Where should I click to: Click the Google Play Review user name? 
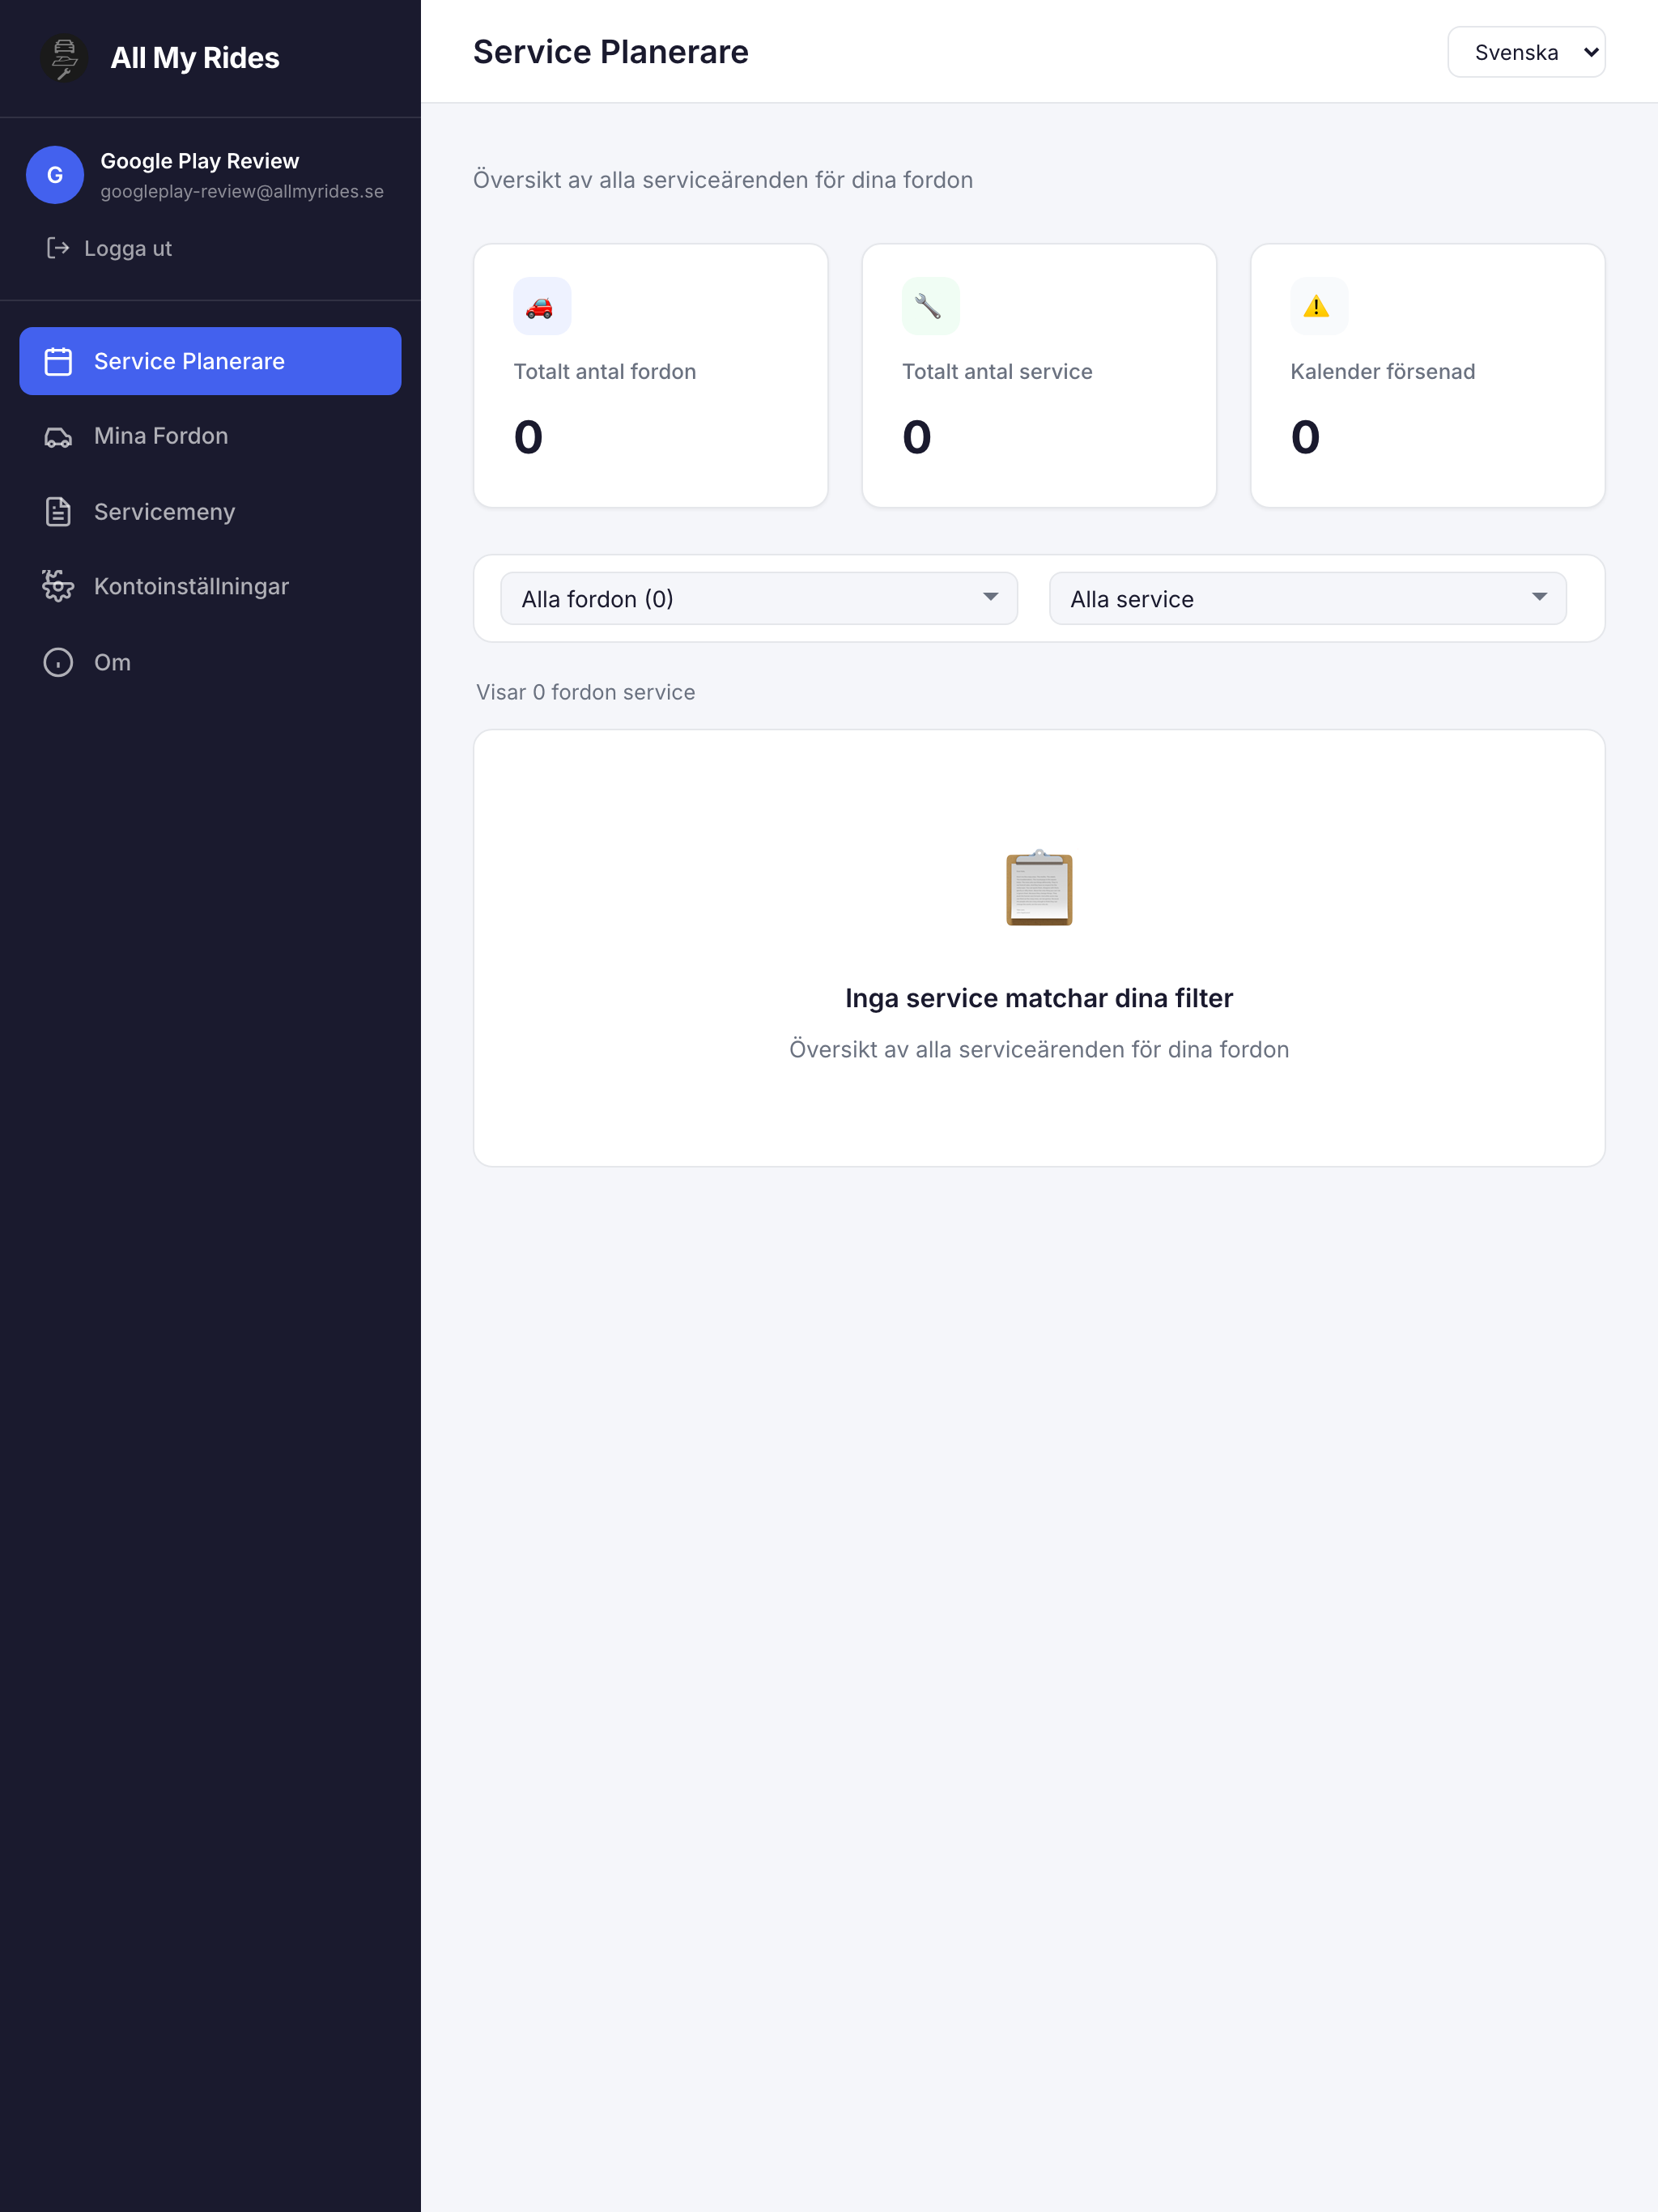(200, 161)
